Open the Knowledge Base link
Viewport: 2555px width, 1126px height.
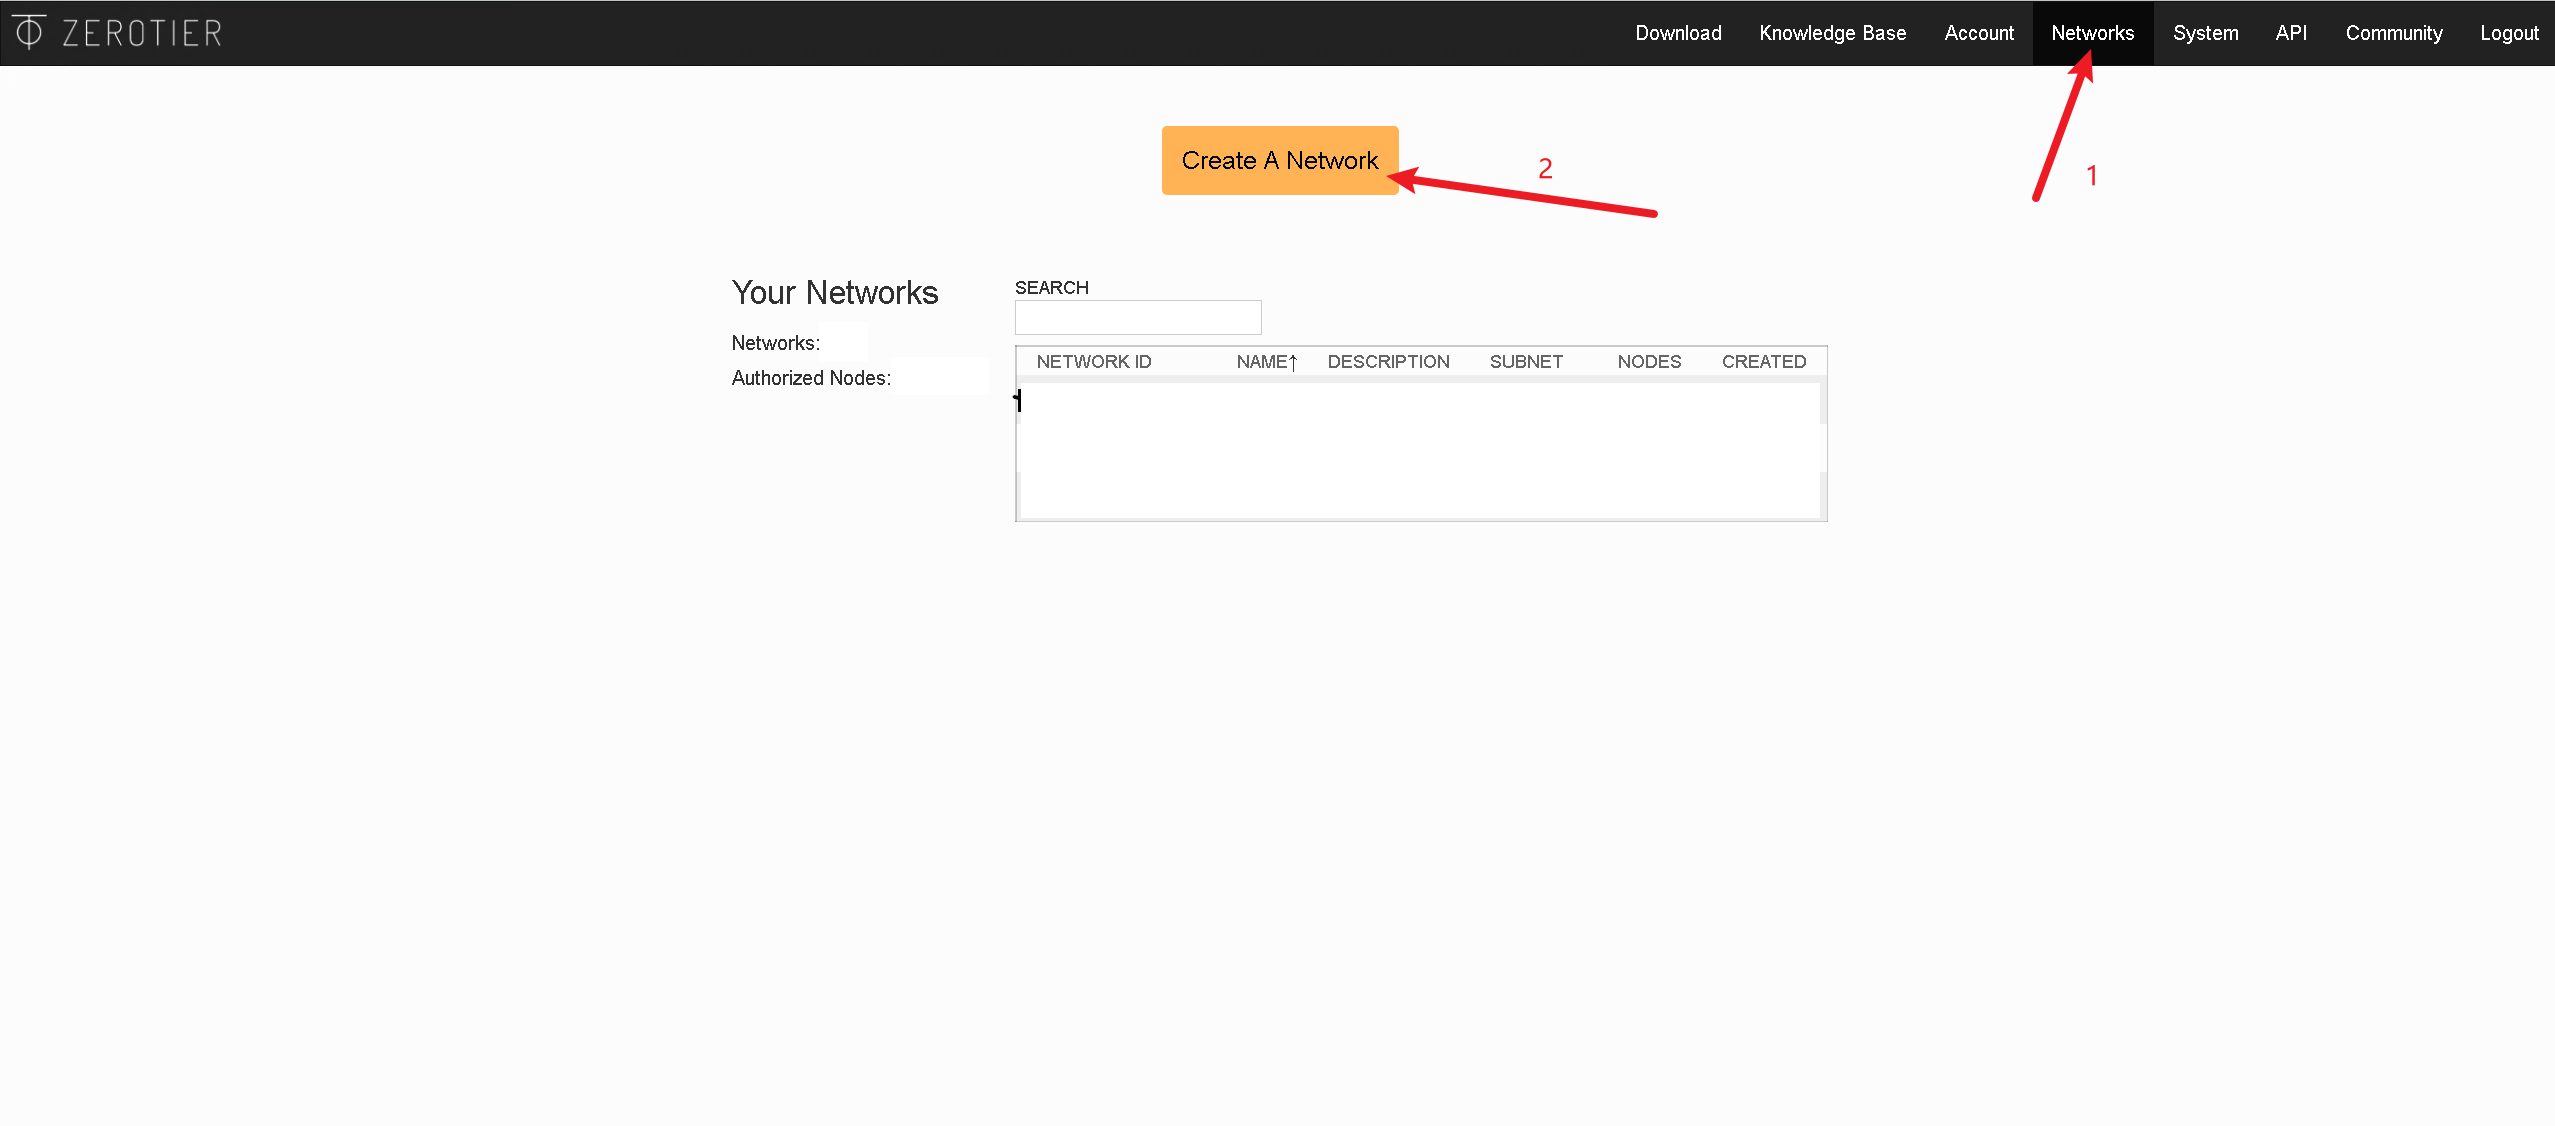pos(1832,33)
